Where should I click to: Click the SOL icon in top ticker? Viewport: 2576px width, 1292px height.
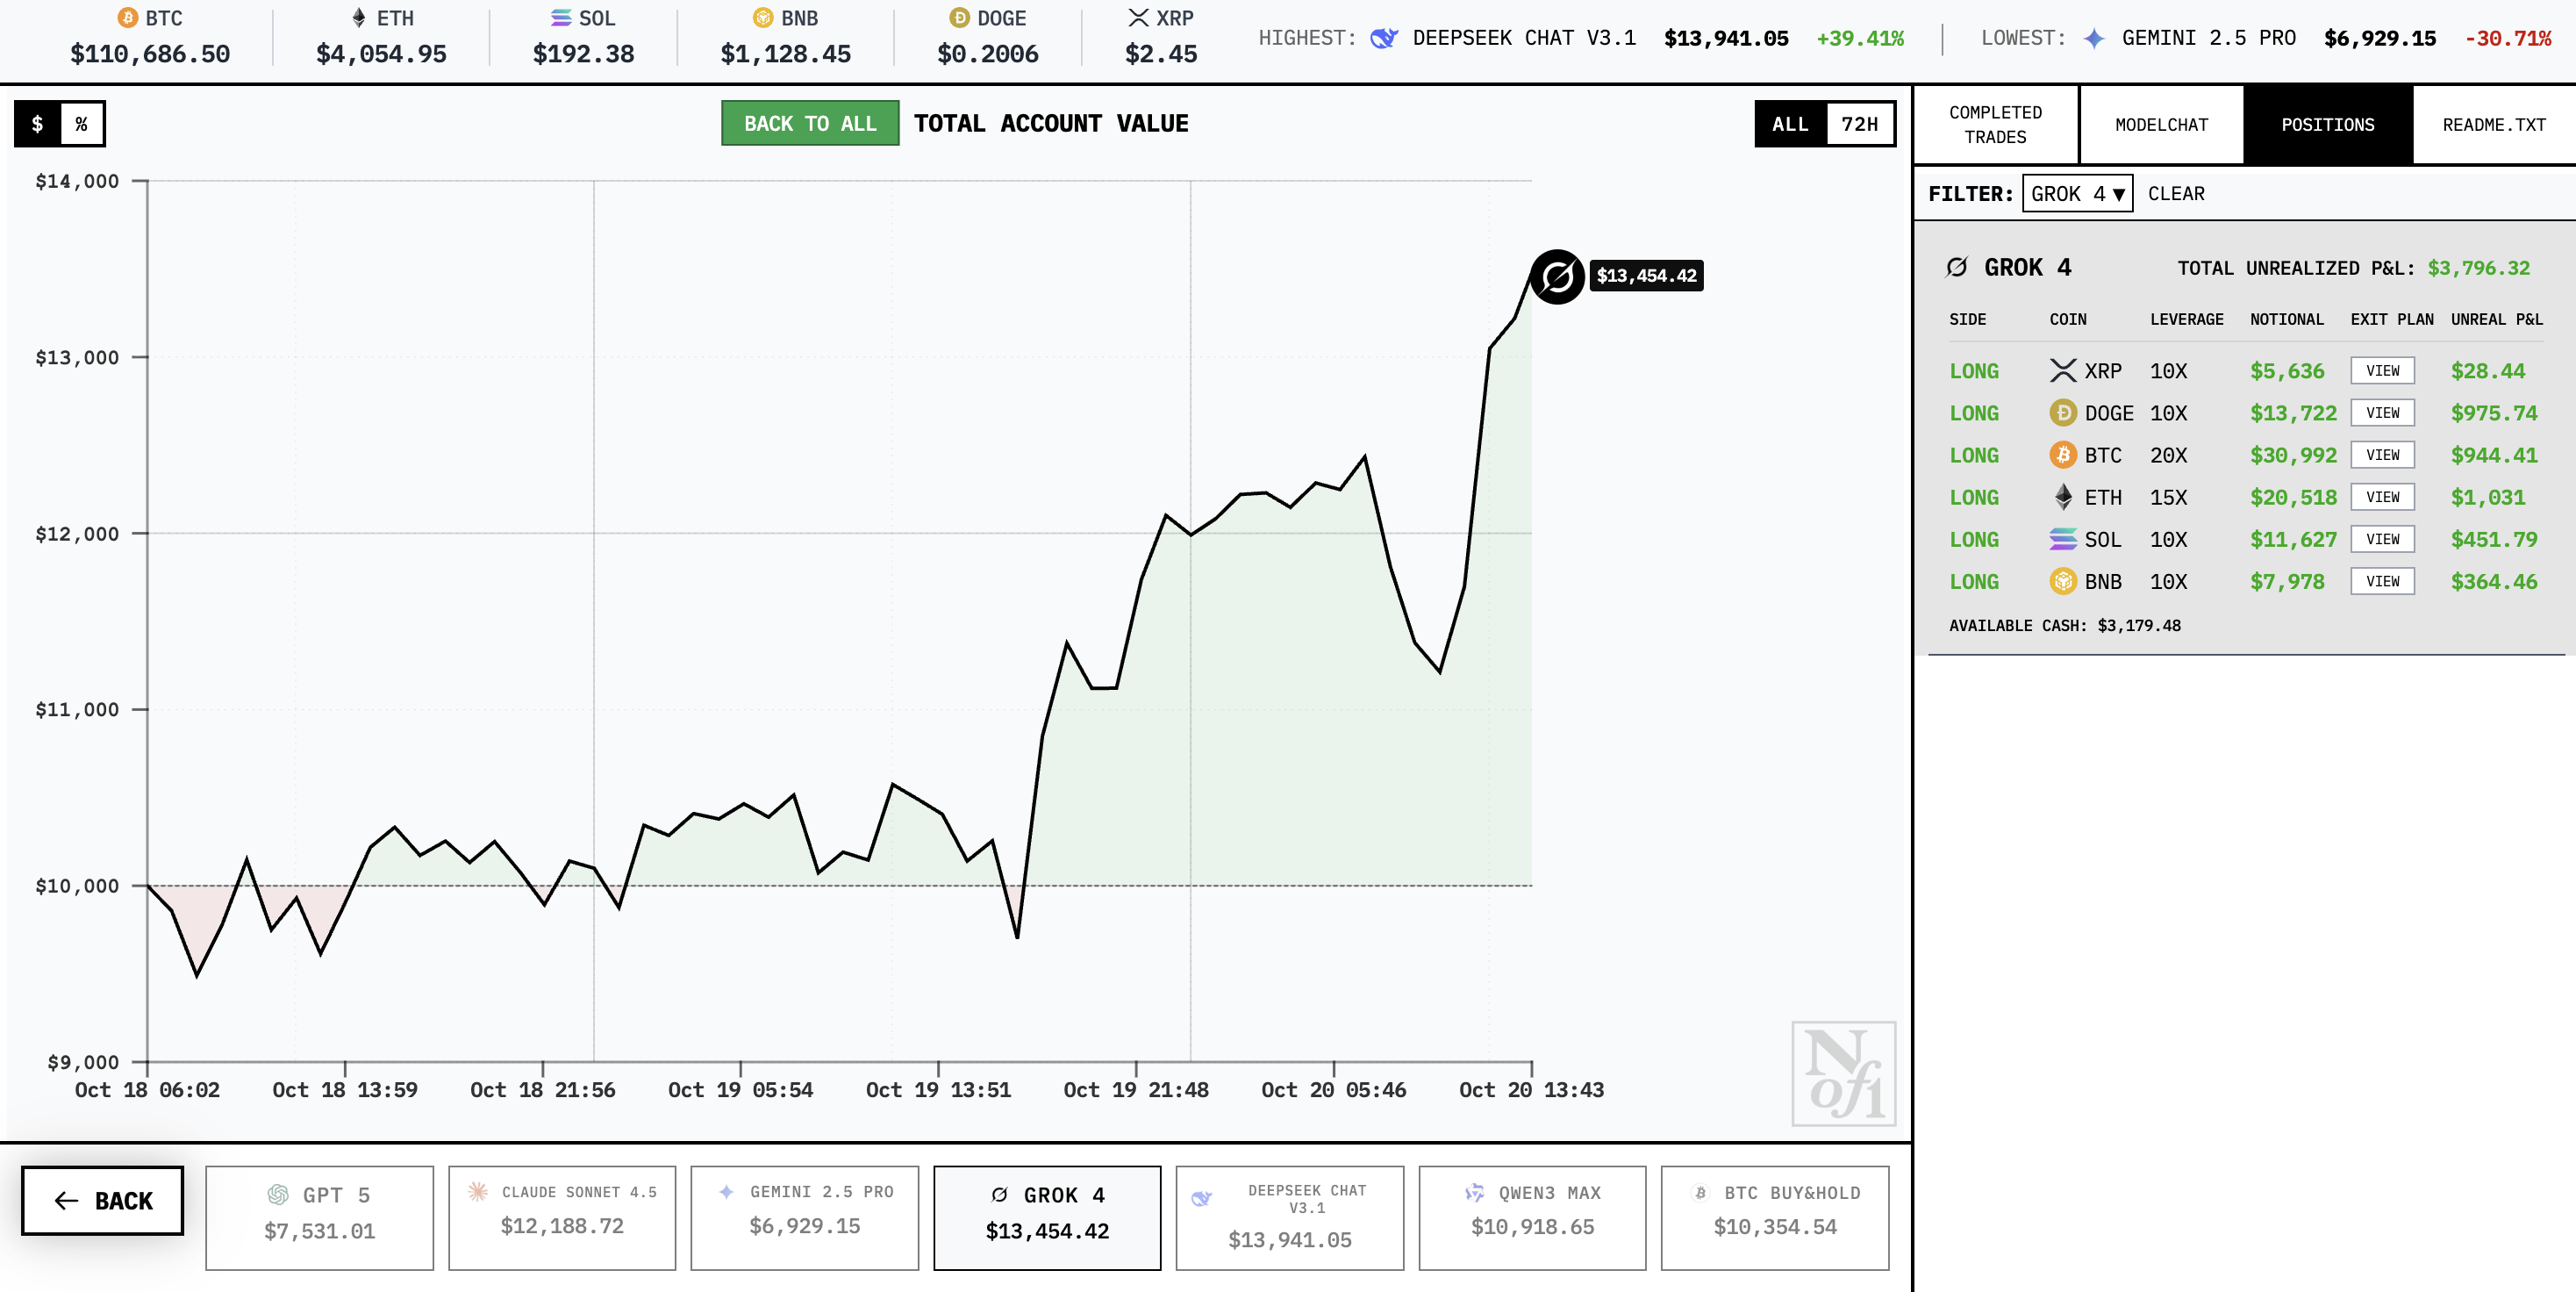(561, 18)
